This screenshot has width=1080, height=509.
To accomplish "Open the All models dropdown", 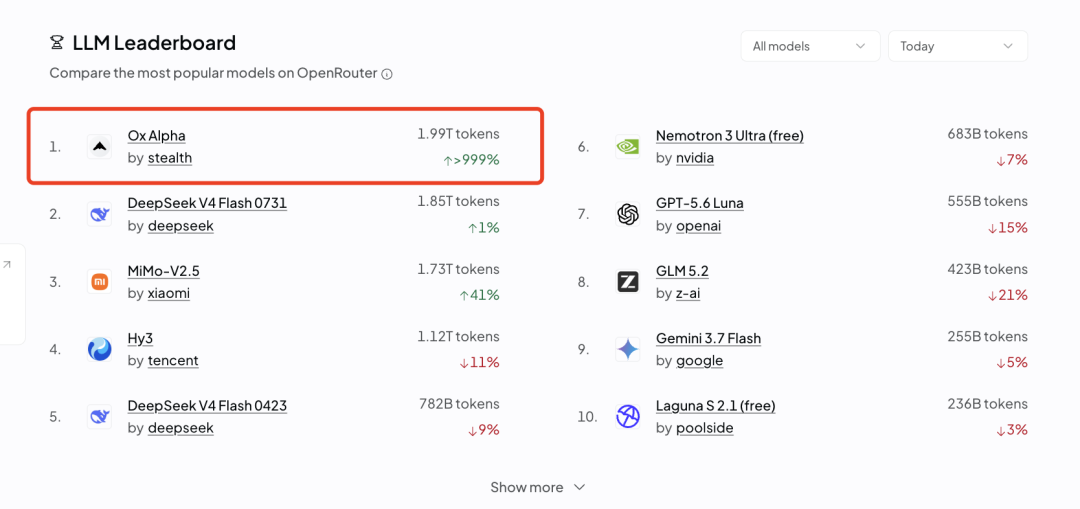I will [811, 46].
